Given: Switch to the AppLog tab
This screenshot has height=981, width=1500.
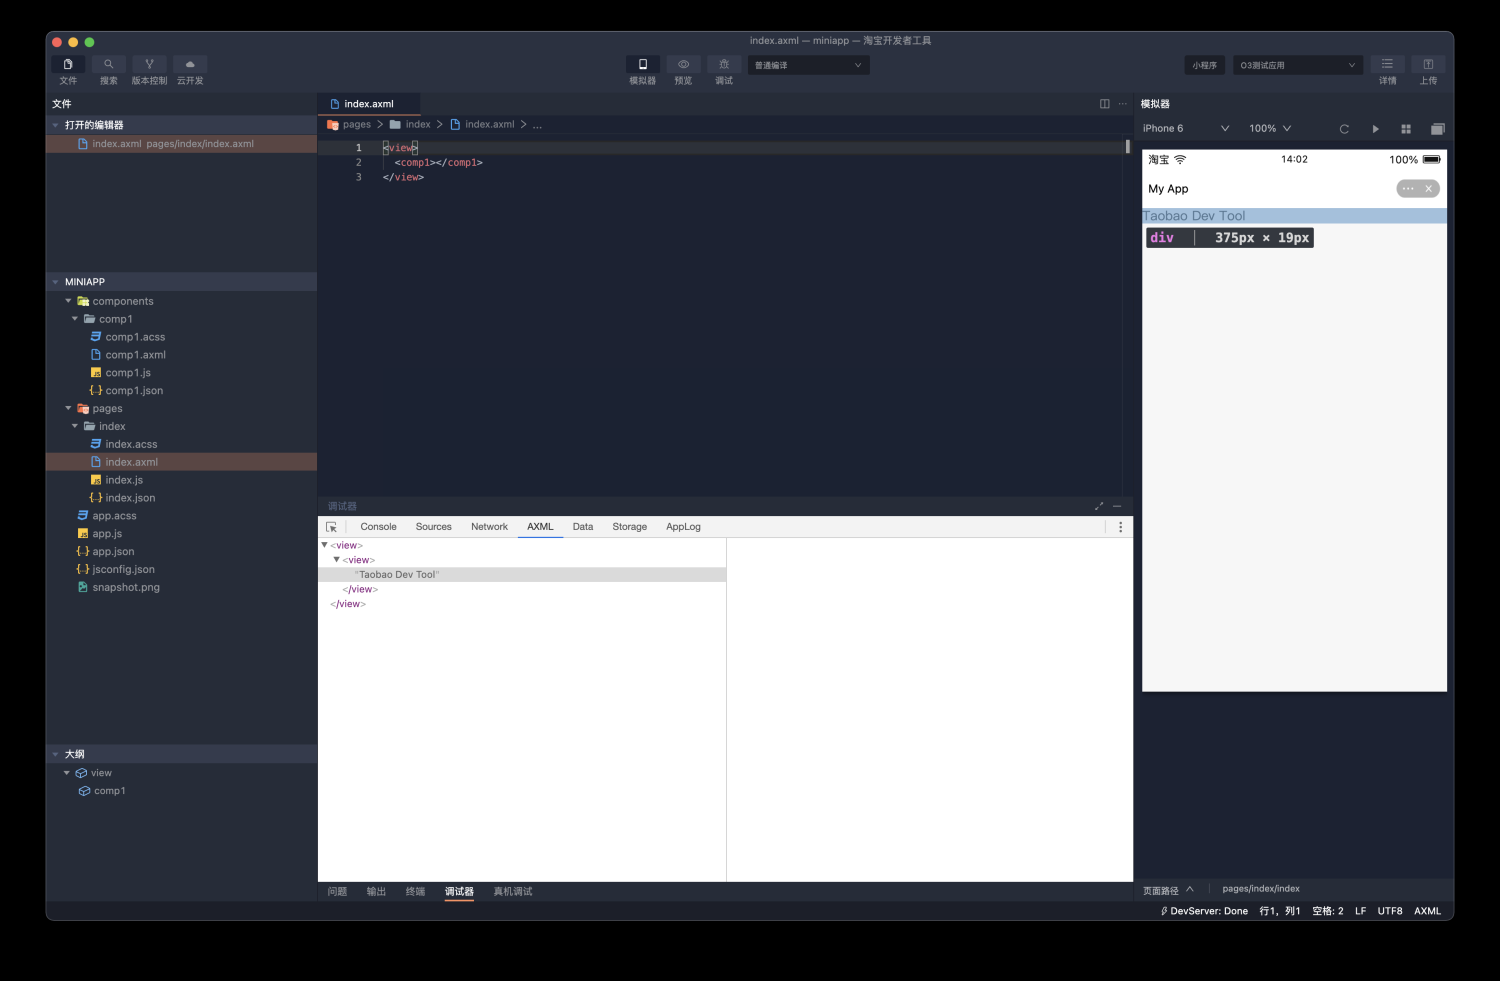Looking at the screenshot, I should [x=683, y=527].
